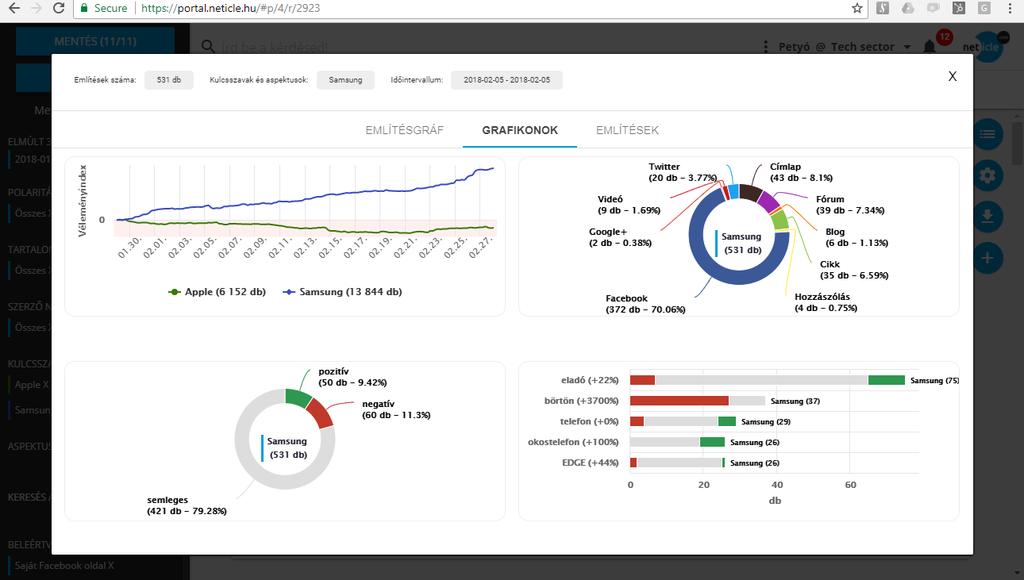
Task: Click the 531 db mentions chip
Action: pos(168,80)
